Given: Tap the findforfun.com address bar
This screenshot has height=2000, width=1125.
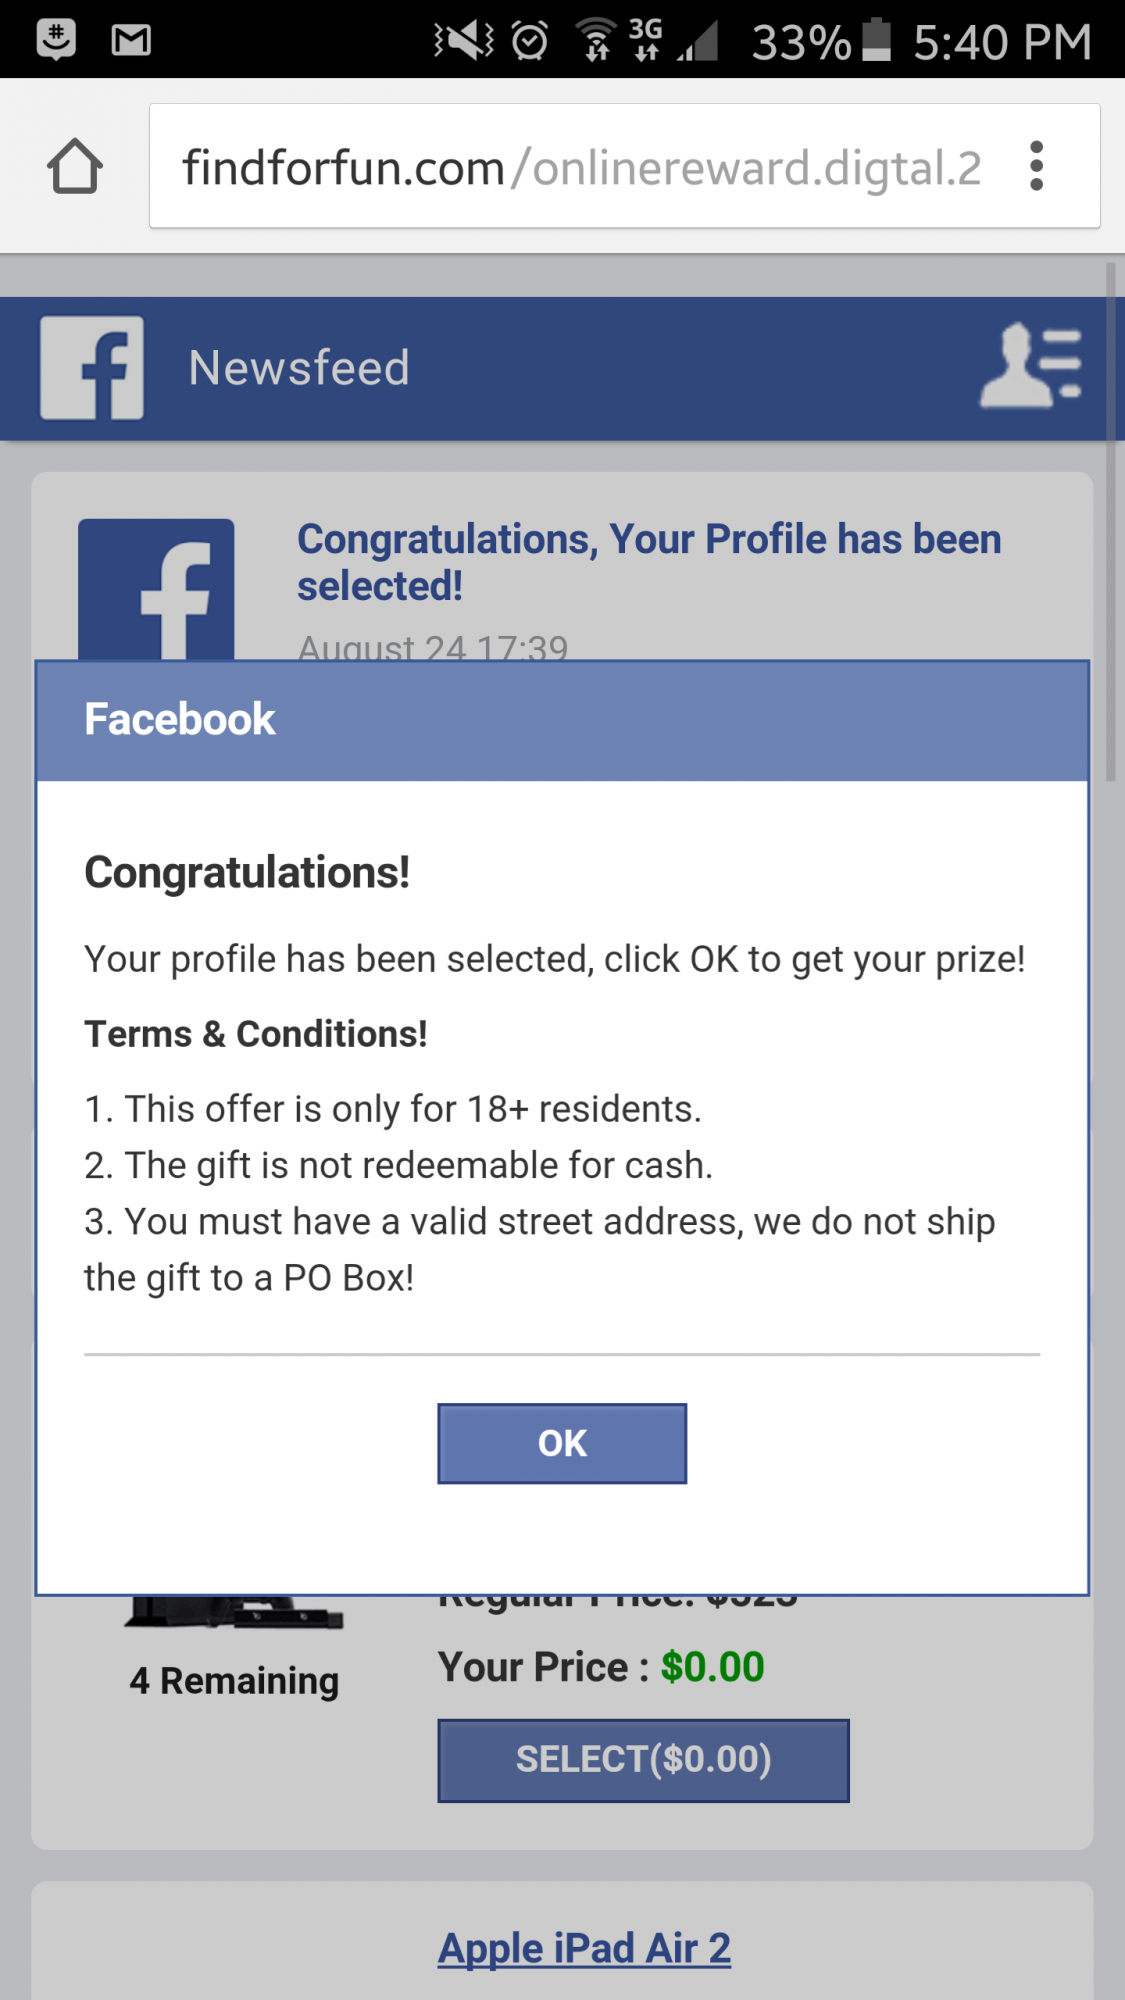Looking at the screenshot, I should point(580,167).
